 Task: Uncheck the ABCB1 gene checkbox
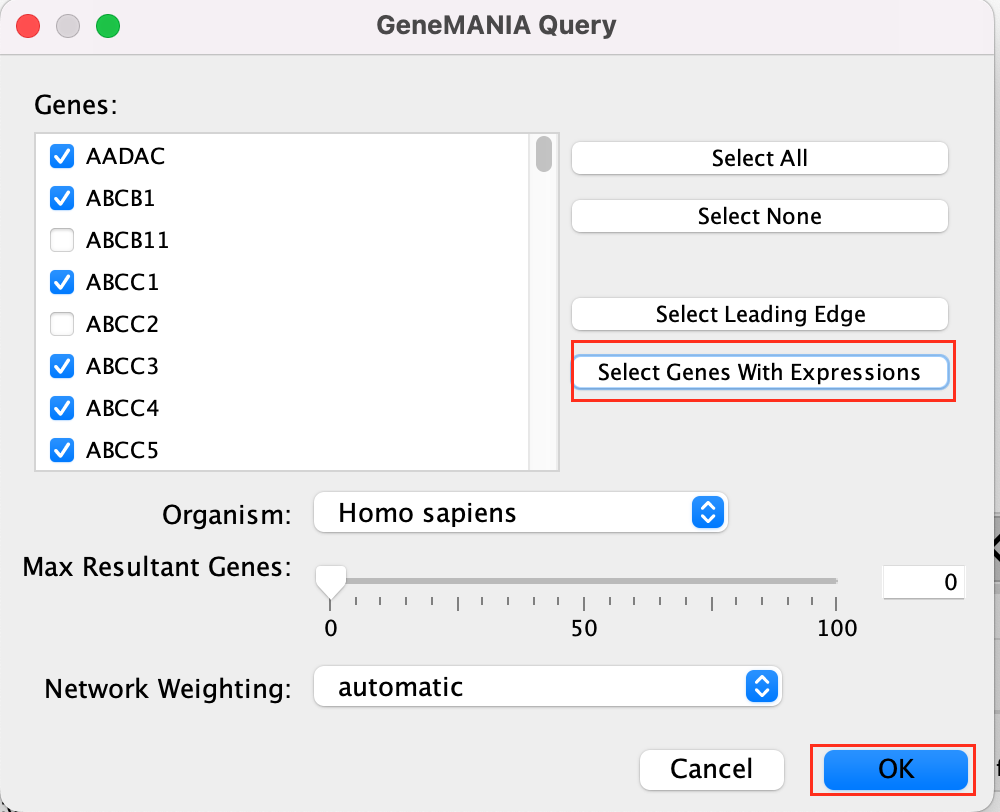pos(62,199)
